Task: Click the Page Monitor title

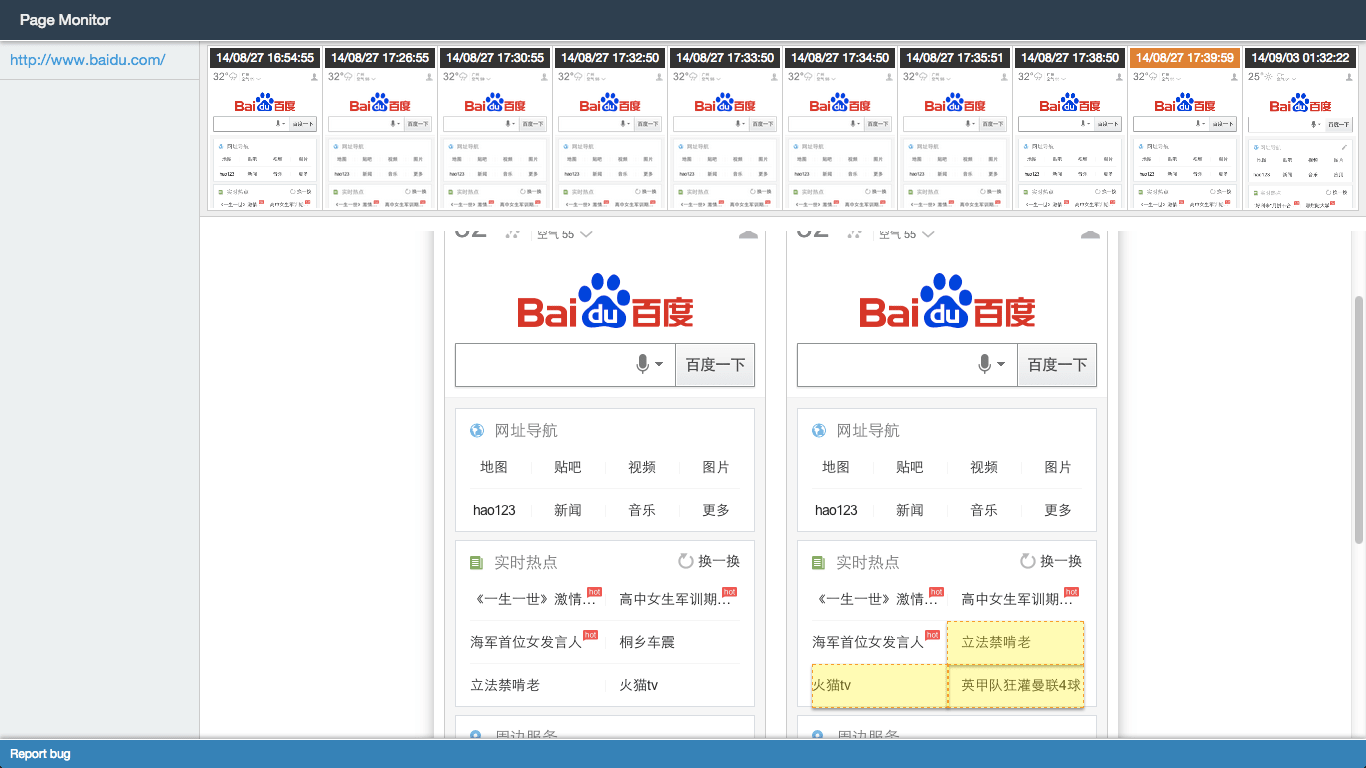Action: click(65, 20)
